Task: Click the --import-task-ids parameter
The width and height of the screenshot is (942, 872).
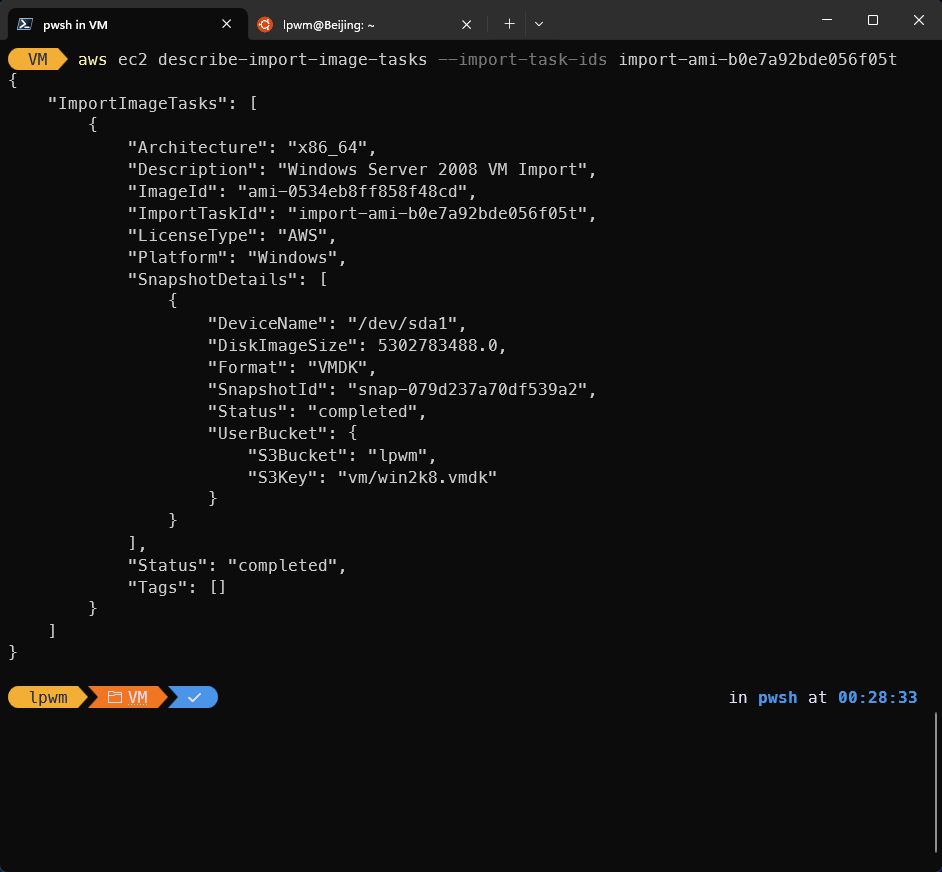Action: point(523,59)
